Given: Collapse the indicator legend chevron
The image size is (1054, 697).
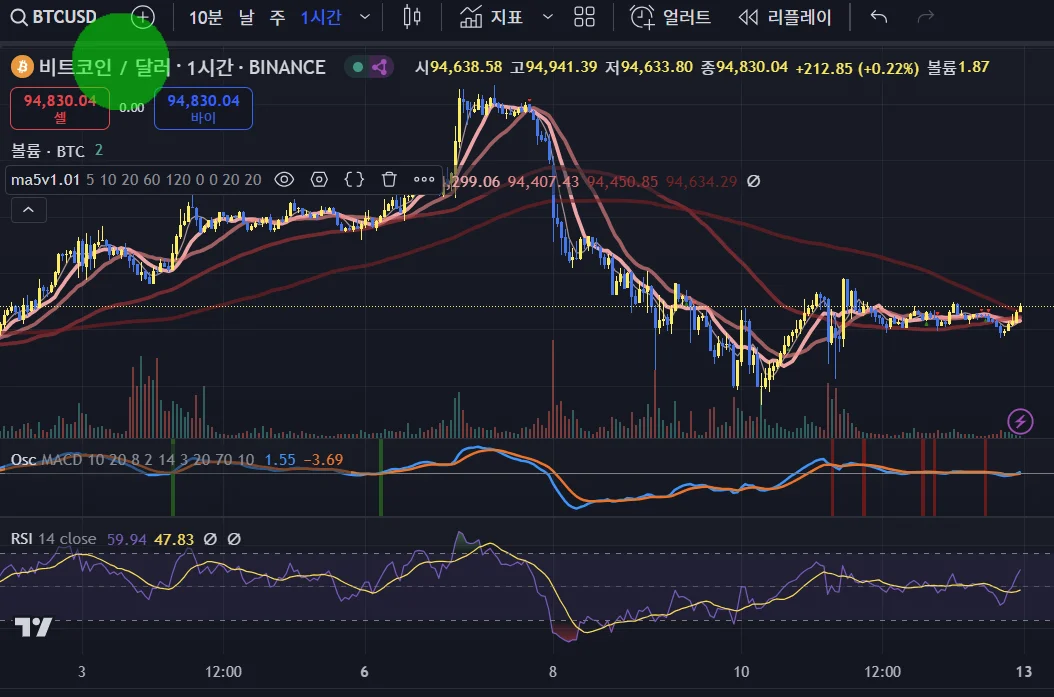Looking at the screenshot, I should pyautogui.click(x=28, y=210).
